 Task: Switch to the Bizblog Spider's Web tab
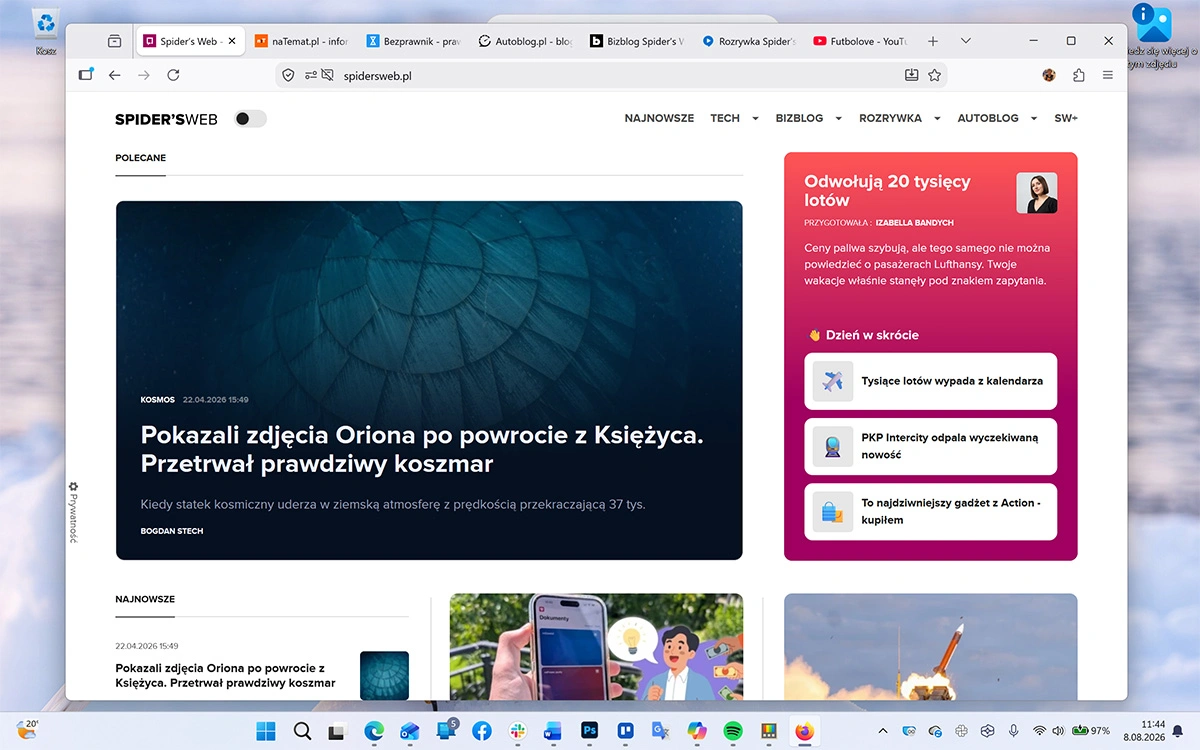pos(637,41)
